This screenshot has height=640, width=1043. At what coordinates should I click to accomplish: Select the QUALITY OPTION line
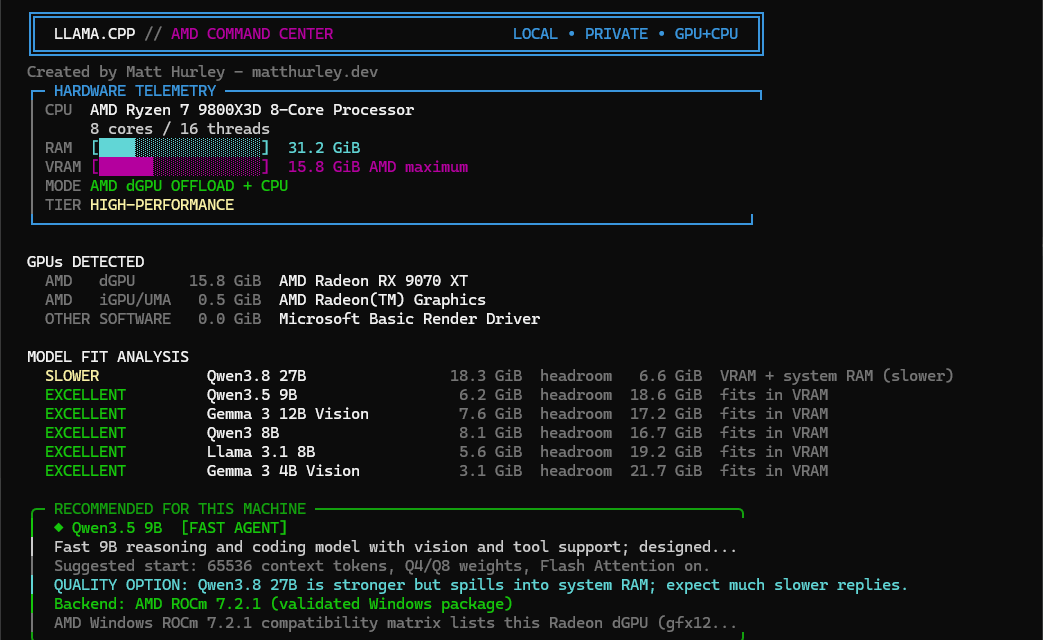[x=481, y=585]
